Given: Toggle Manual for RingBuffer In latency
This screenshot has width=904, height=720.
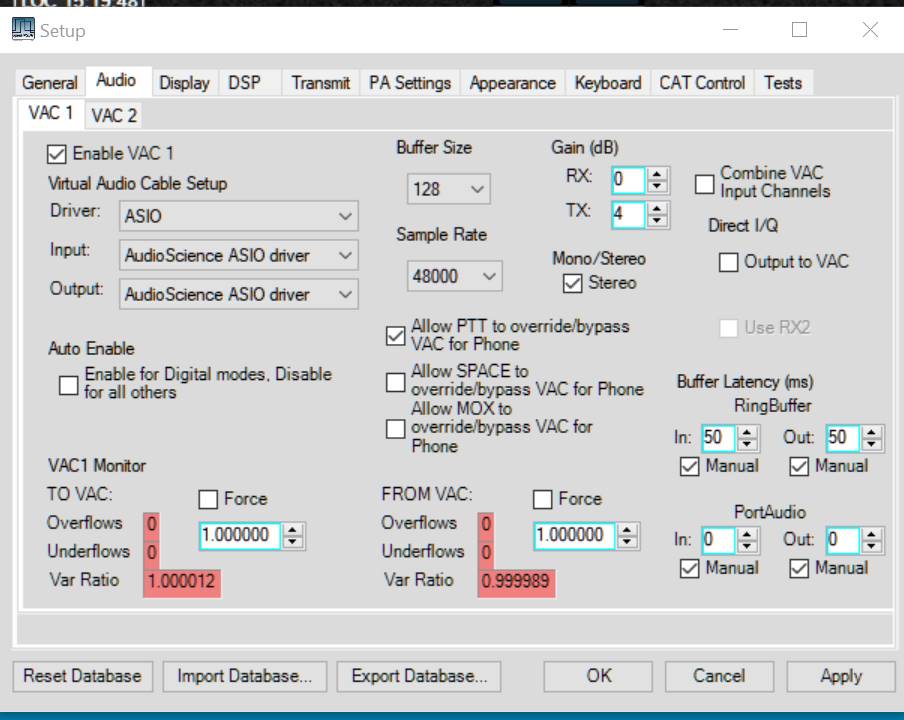Looking at the screenshot, I should (693, 466).
